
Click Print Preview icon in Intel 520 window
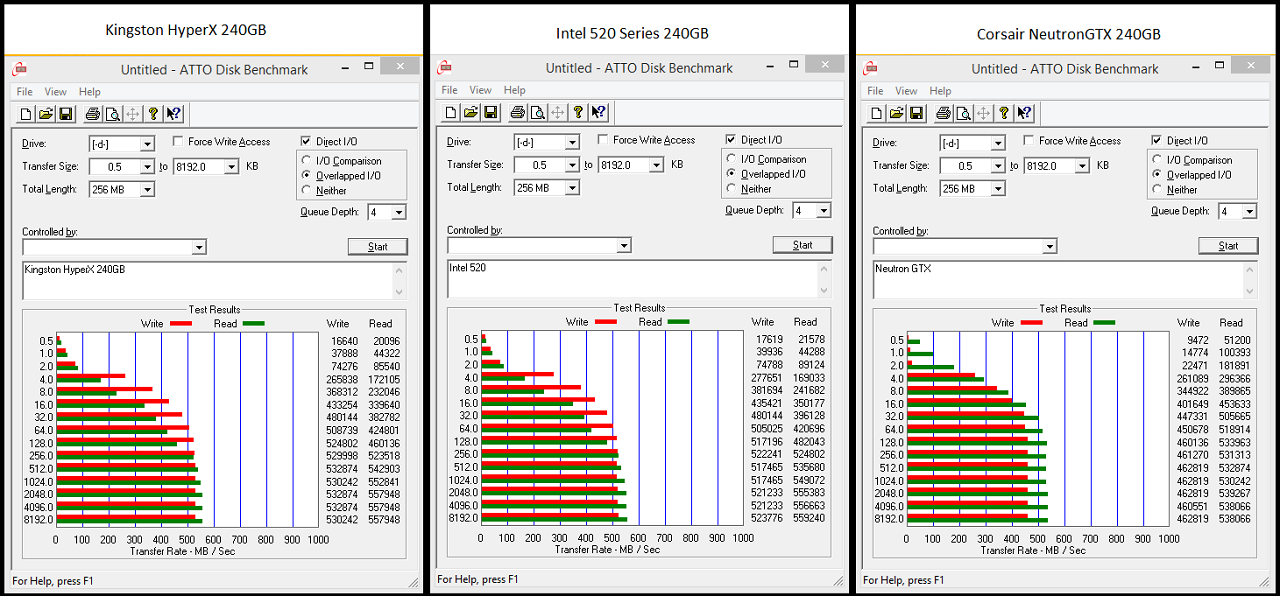click(x=537, y=113)
